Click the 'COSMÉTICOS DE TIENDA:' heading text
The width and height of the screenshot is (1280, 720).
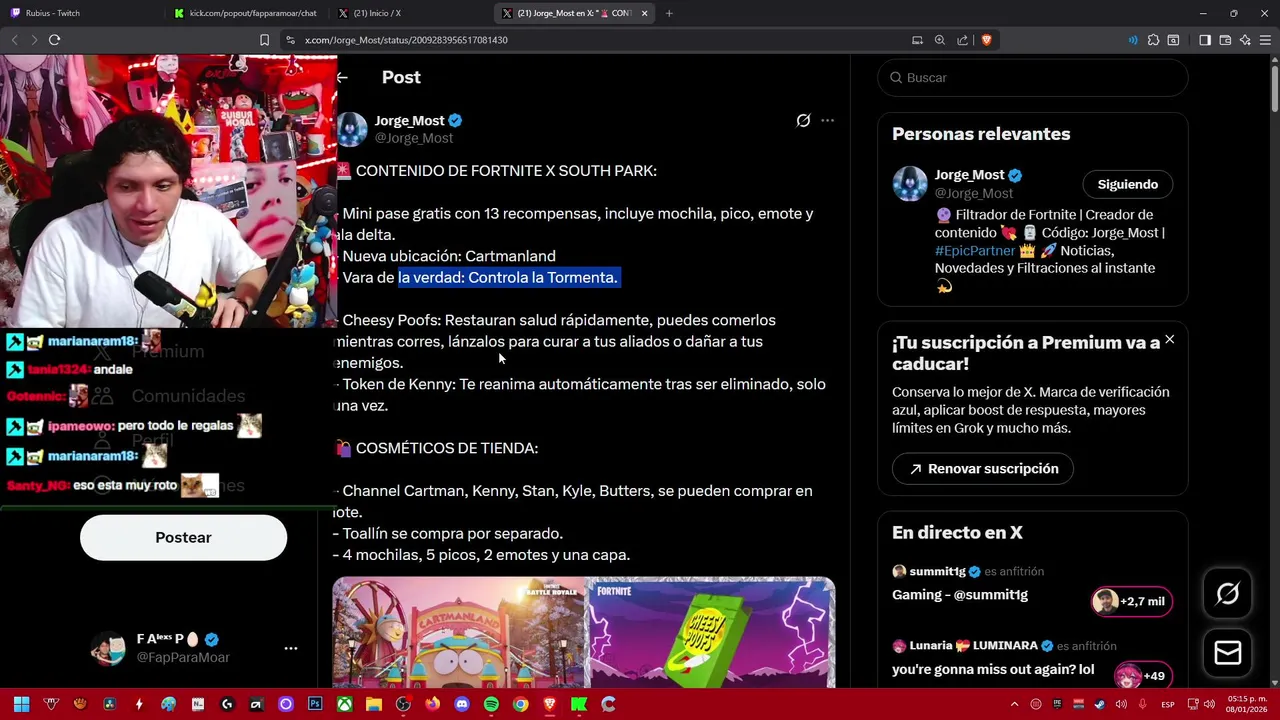click(x=447, y=448)
